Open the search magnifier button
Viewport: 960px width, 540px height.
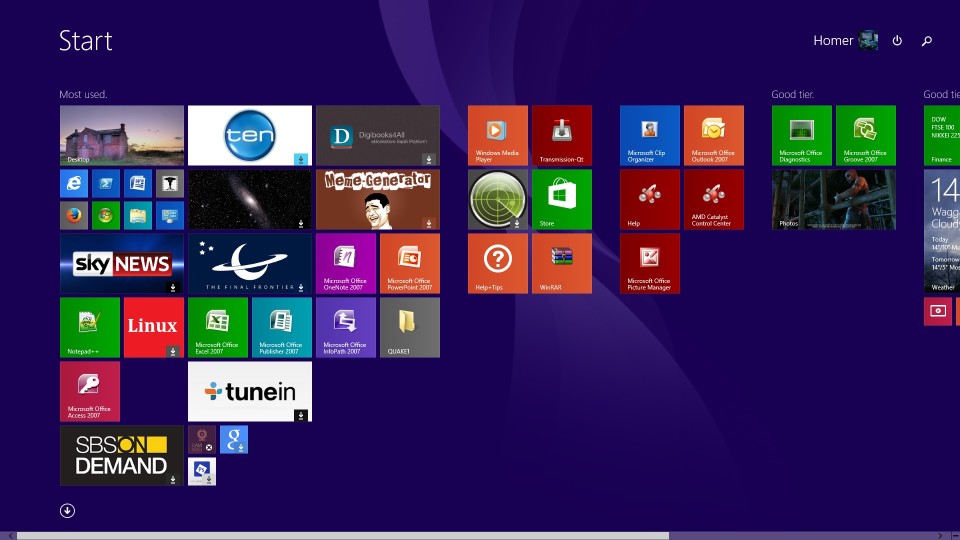coord(927,40)
